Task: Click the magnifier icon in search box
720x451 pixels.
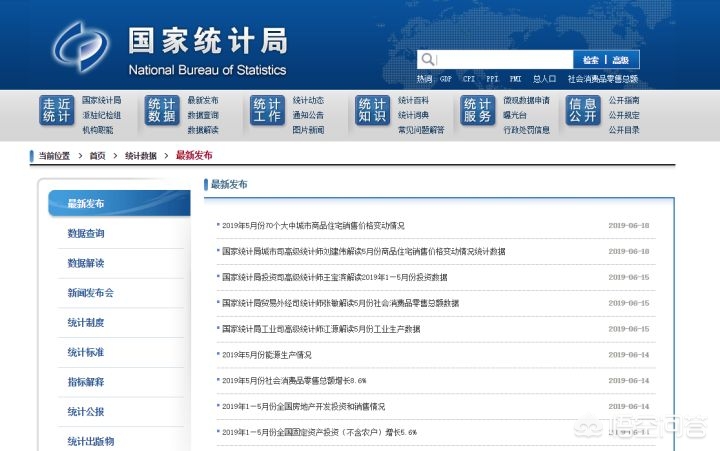Action: point(428,59)
